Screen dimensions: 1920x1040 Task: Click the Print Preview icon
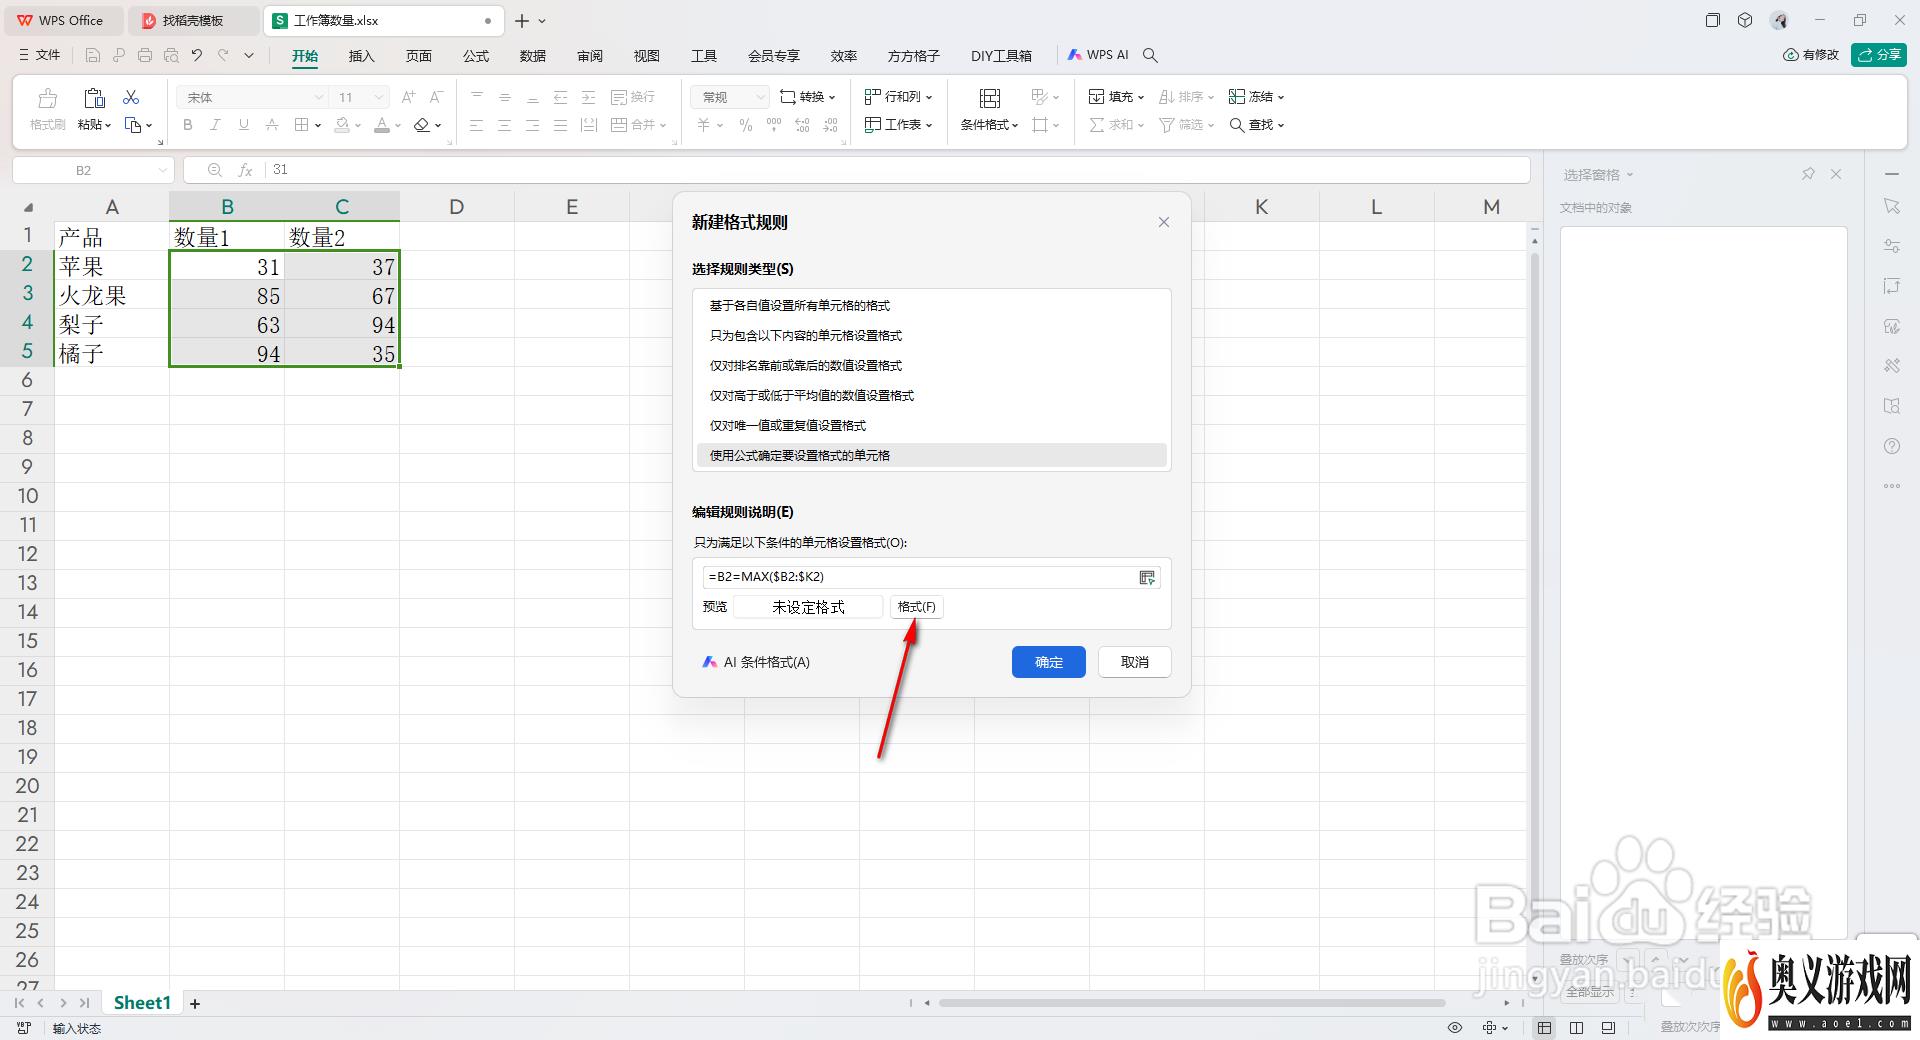[x=171, y=55]
